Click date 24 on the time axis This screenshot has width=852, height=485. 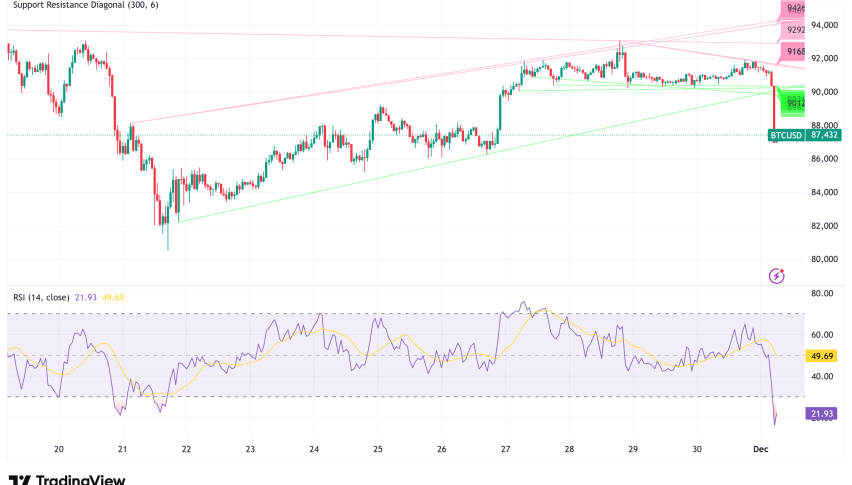(314, 450)
